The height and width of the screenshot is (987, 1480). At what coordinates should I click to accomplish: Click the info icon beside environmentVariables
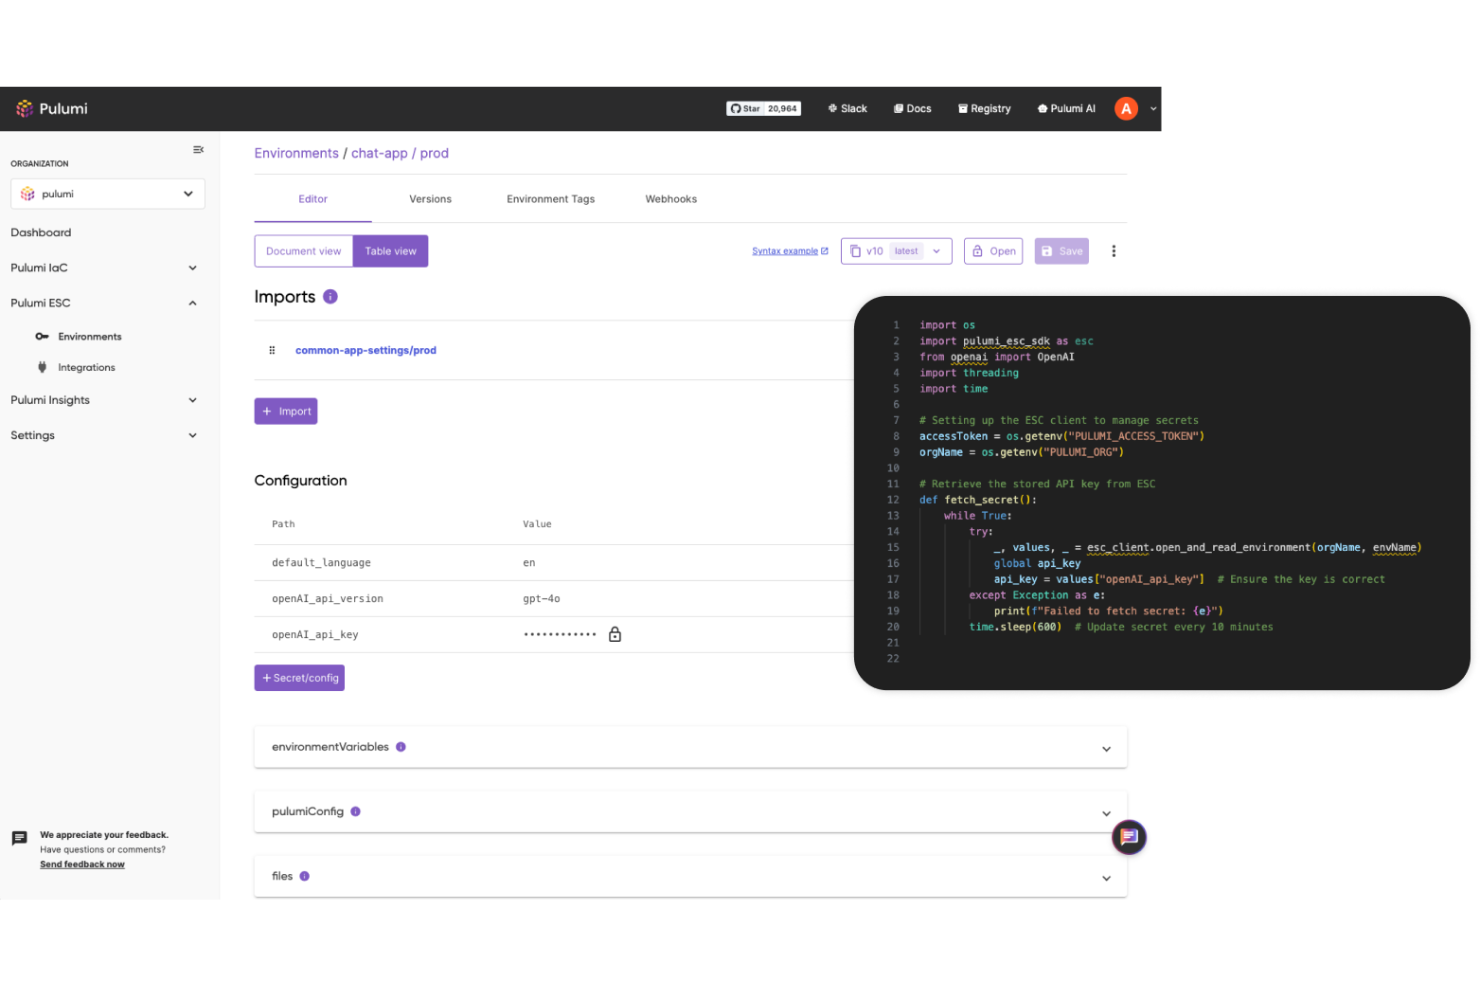pos(401,747)
